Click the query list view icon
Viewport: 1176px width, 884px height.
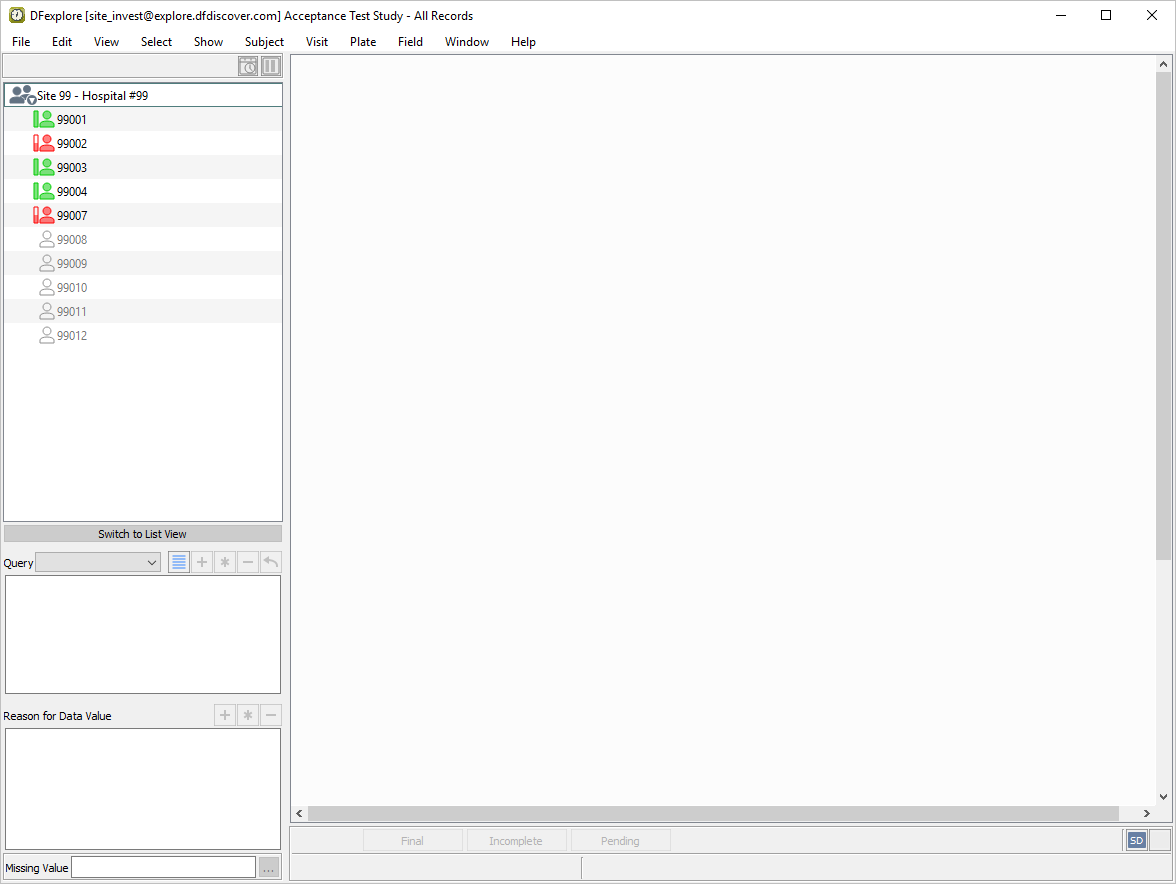(x=179, y=562)
